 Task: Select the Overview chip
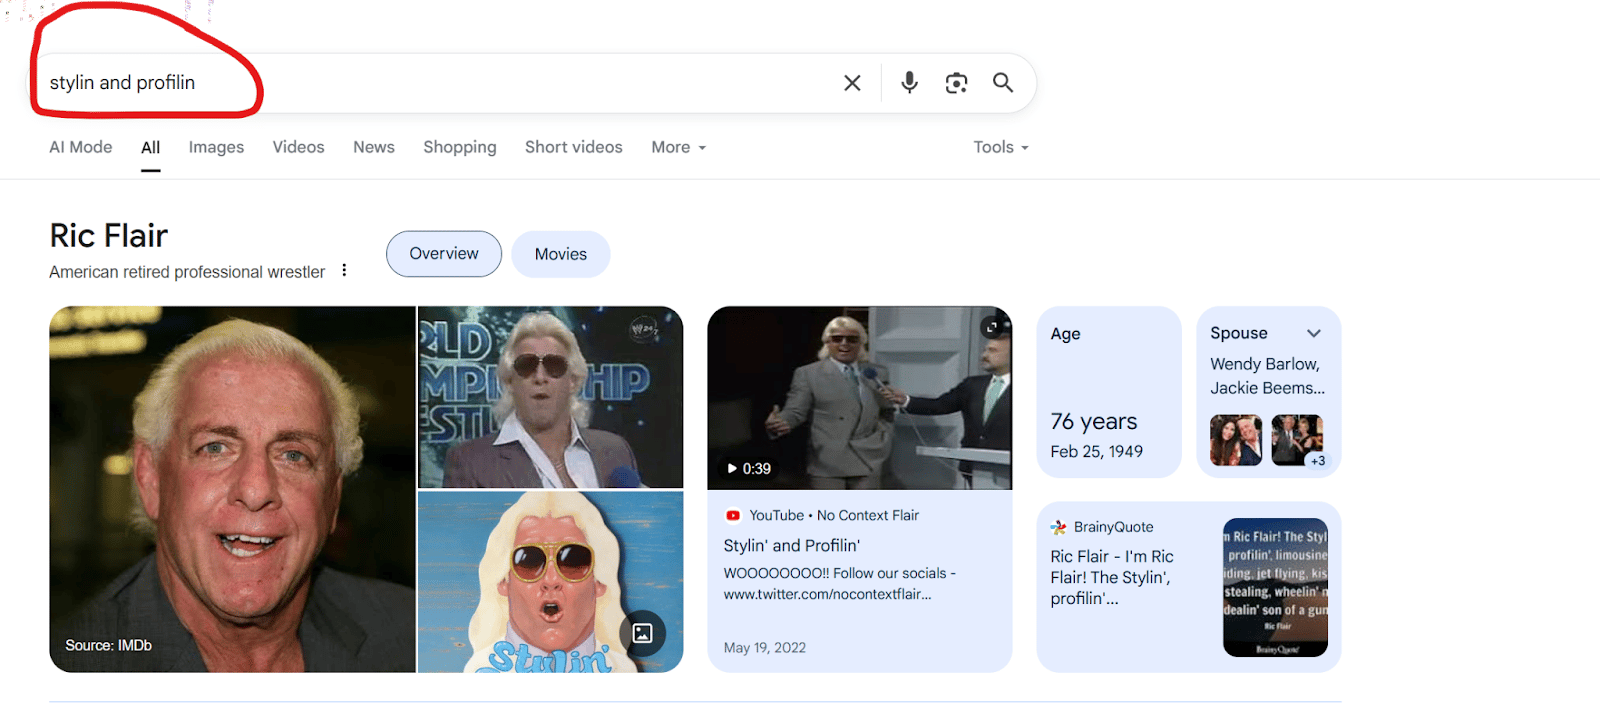tap(444, 254)
